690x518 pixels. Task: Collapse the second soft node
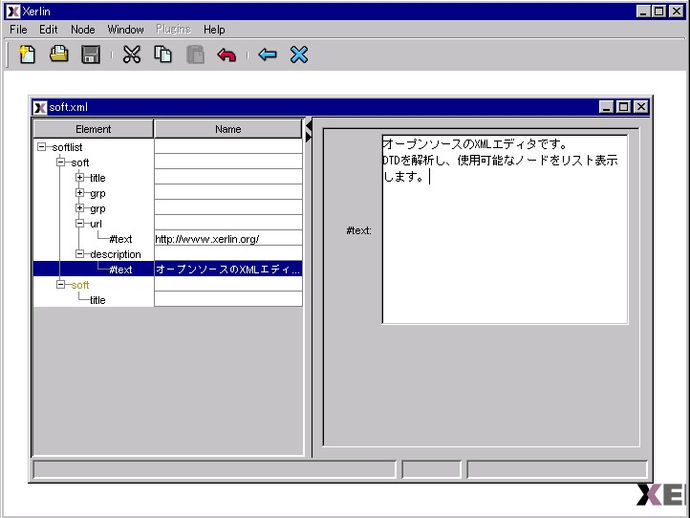60,284
